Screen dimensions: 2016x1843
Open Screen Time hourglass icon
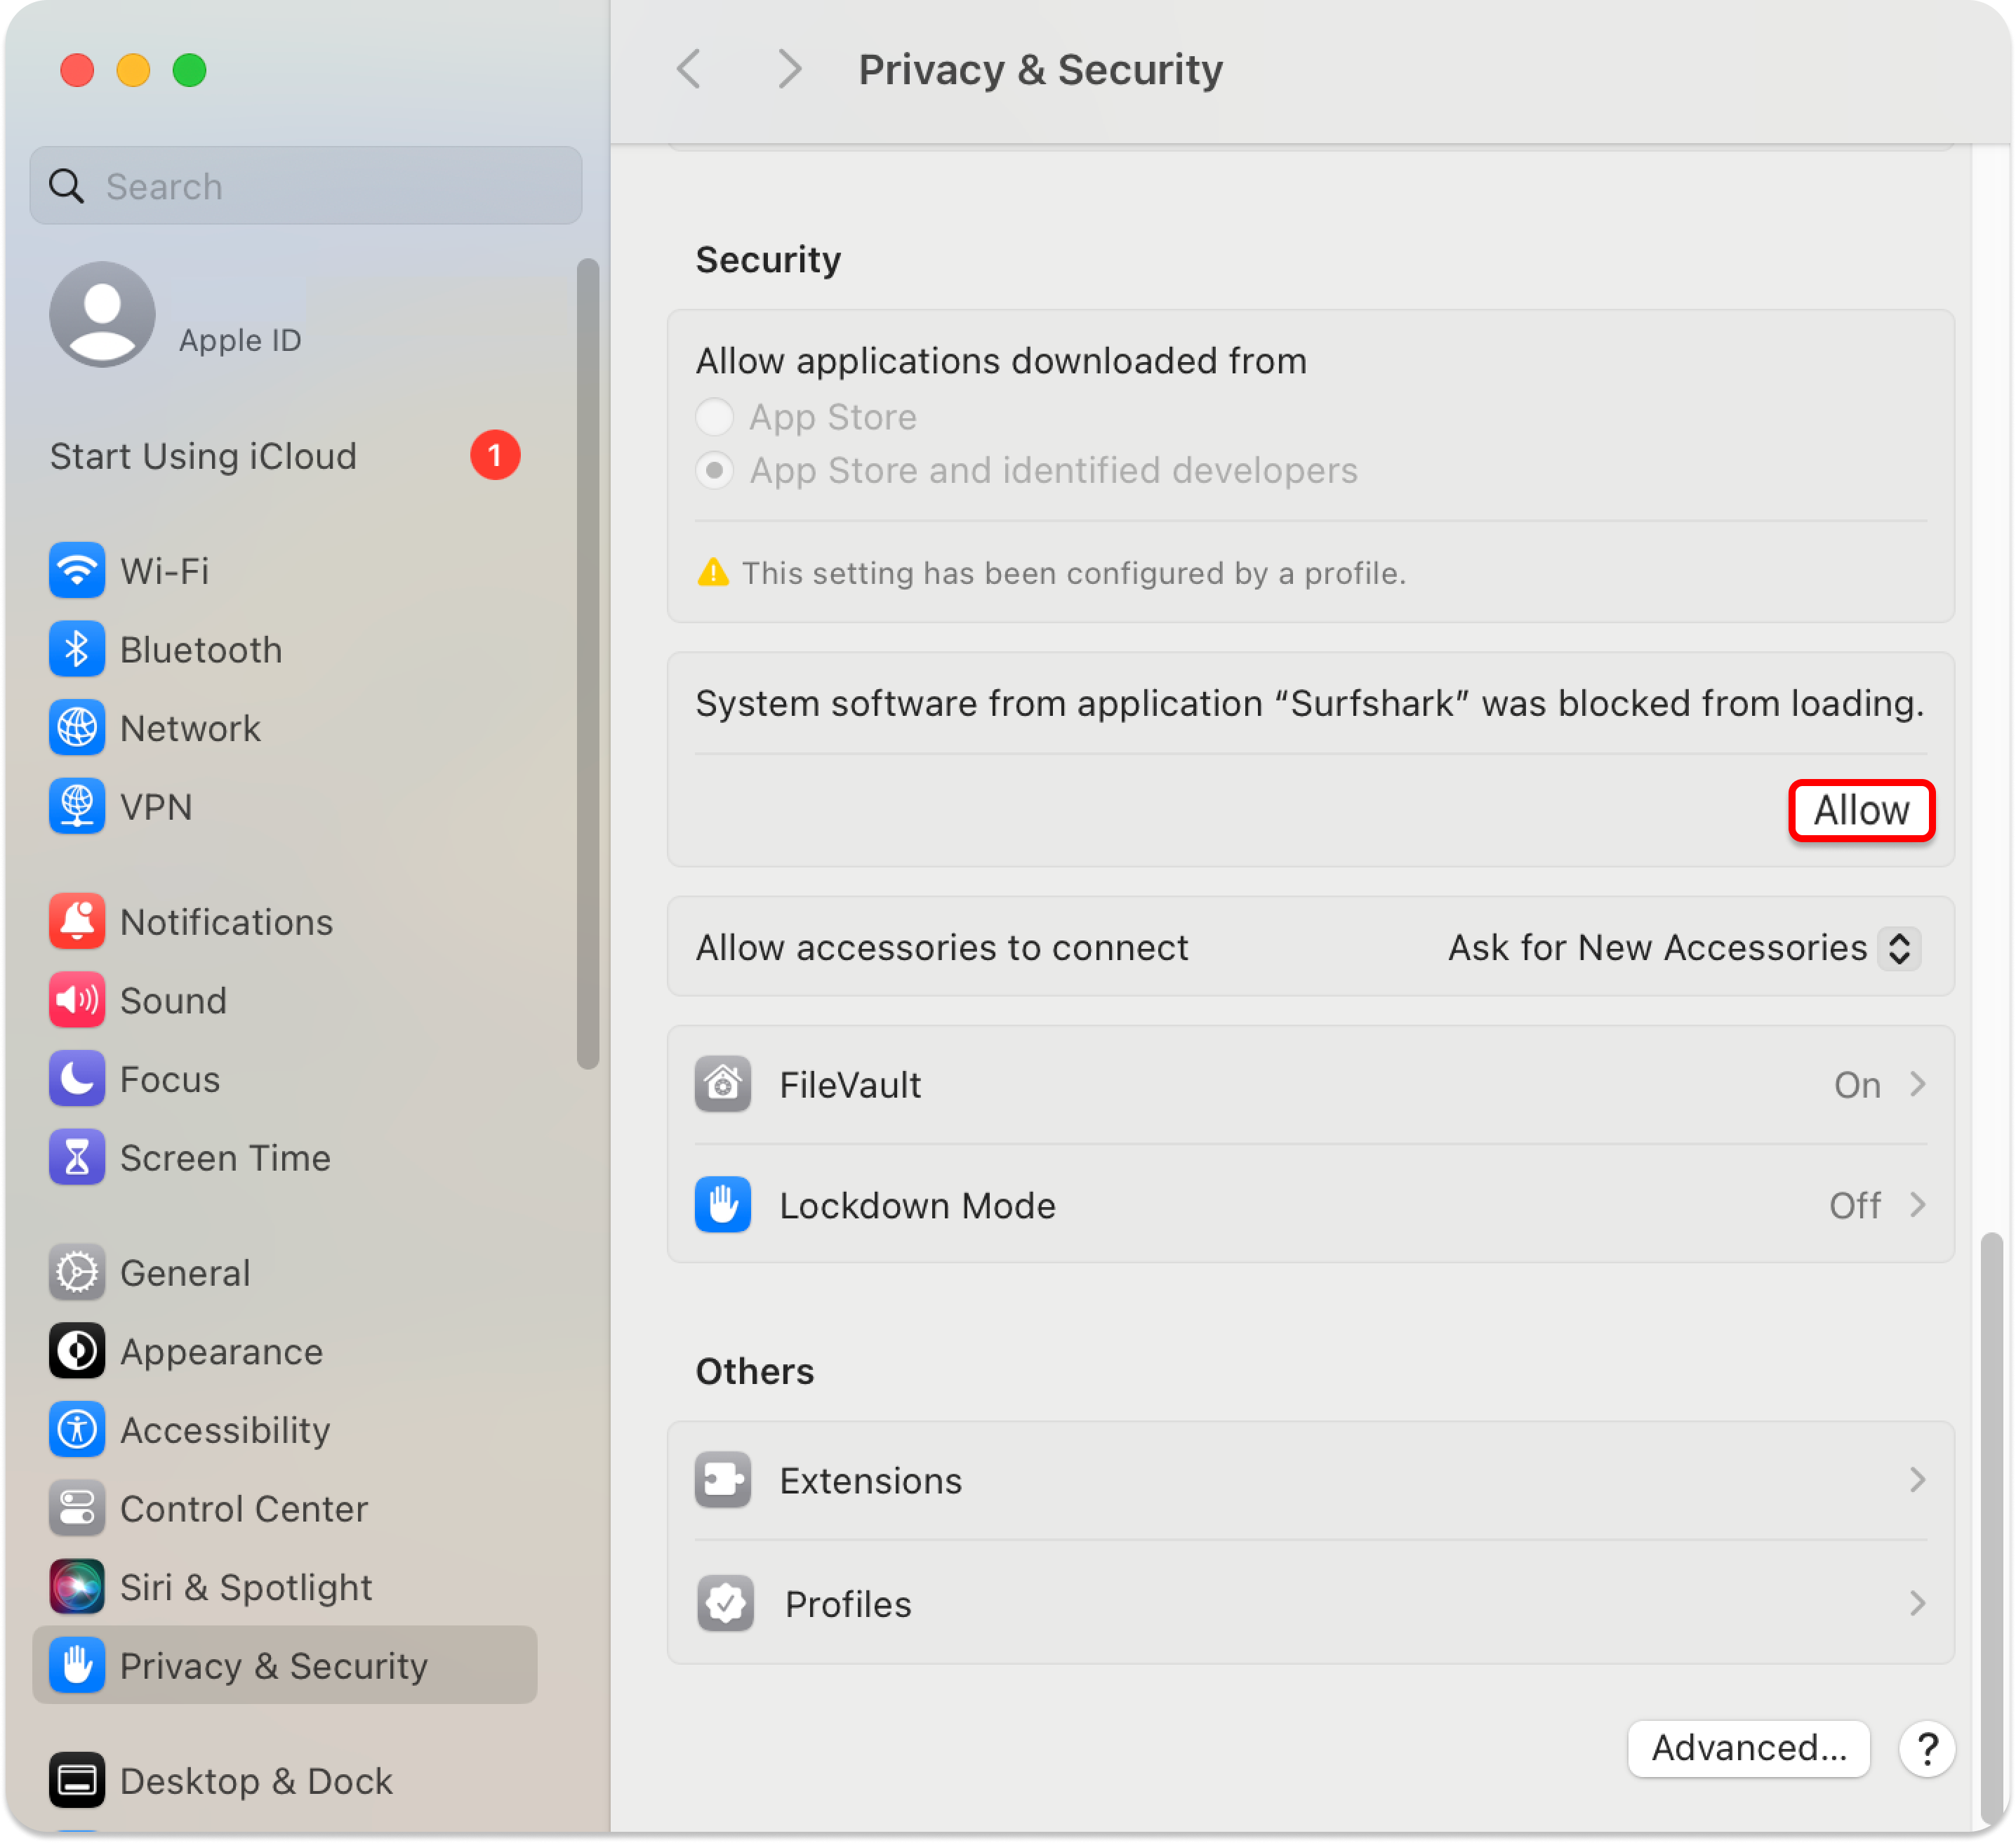point(77,1157)
